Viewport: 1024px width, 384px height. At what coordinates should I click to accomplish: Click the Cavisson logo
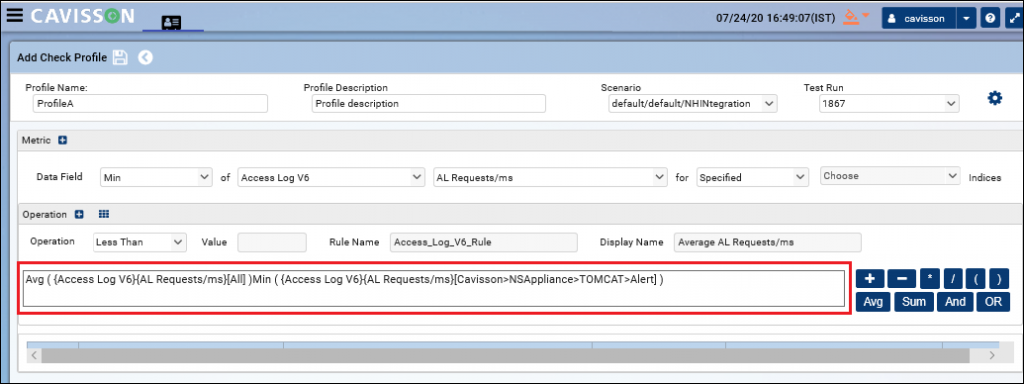point(82,16)
